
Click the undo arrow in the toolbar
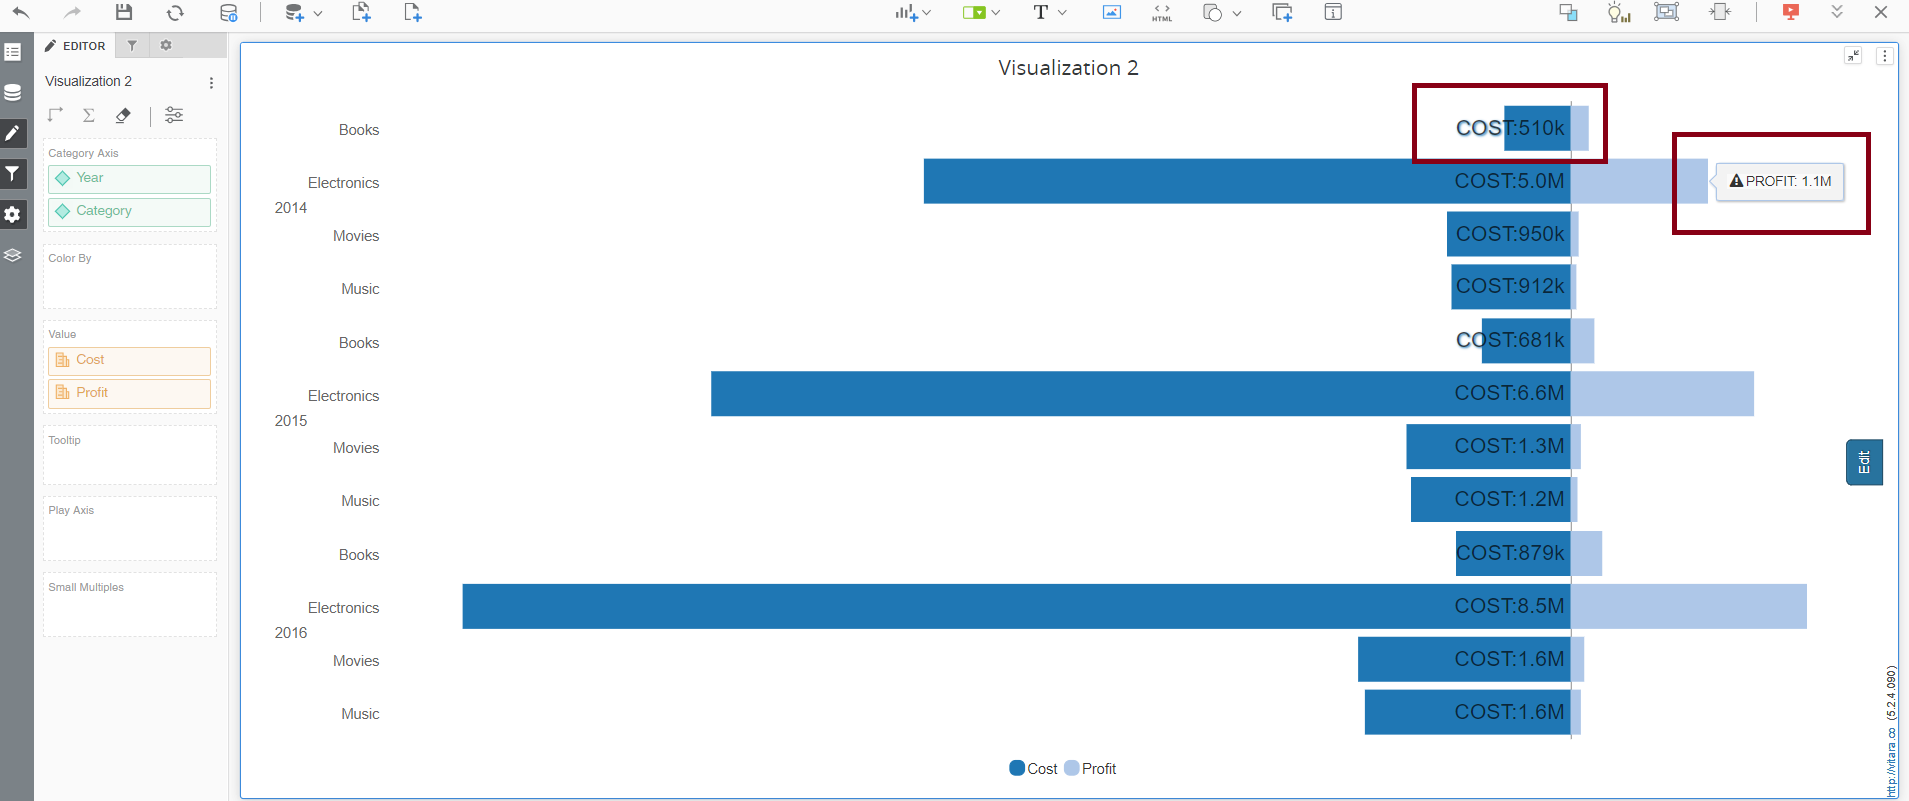21,13
